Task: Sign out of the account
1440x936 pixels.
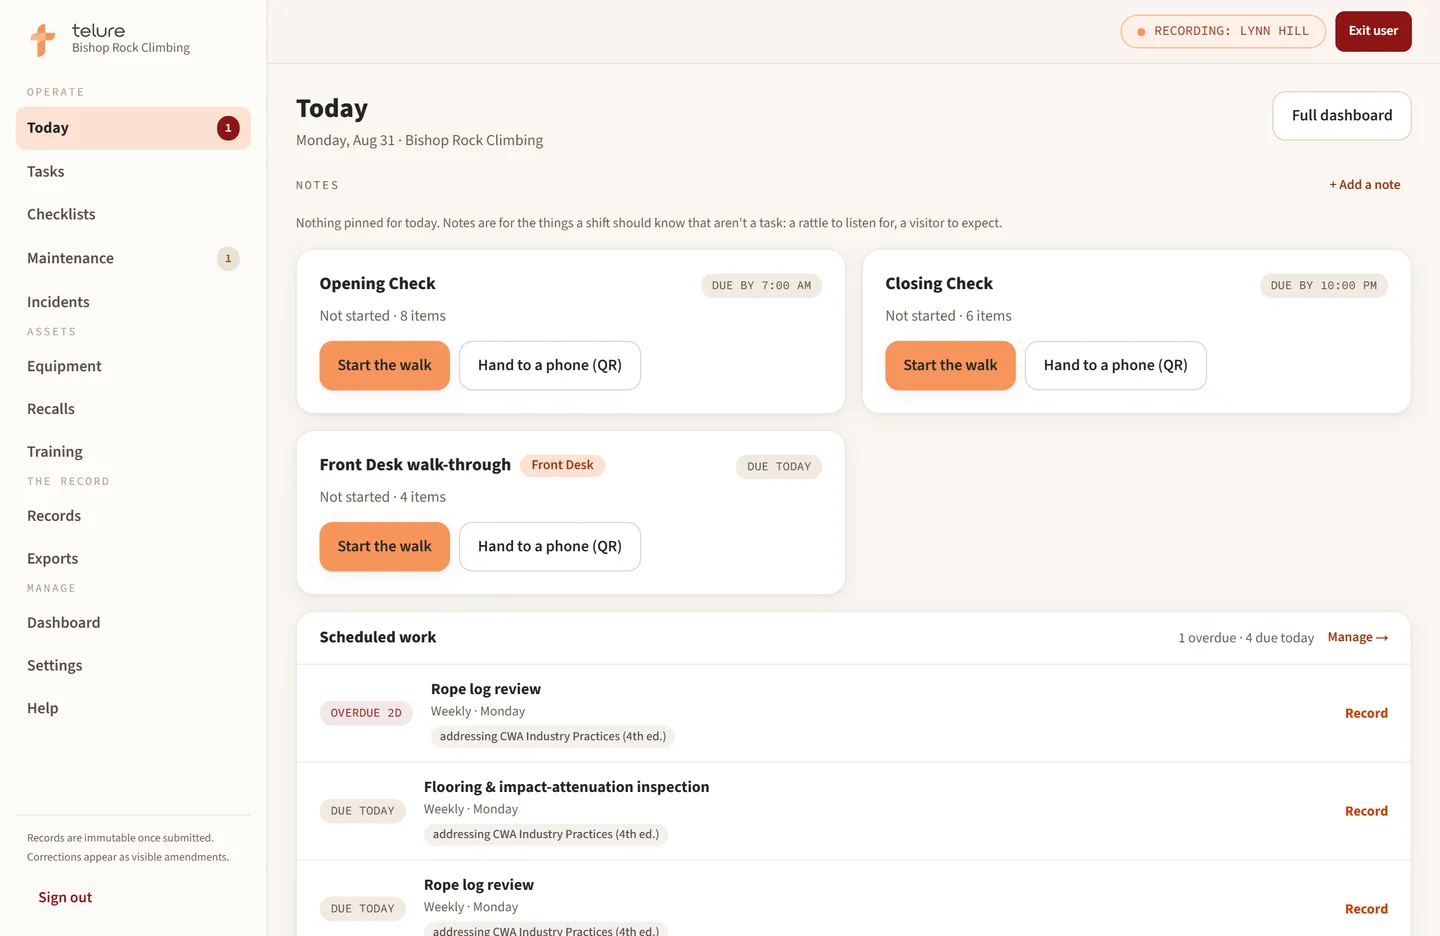Action: (65, 898)
